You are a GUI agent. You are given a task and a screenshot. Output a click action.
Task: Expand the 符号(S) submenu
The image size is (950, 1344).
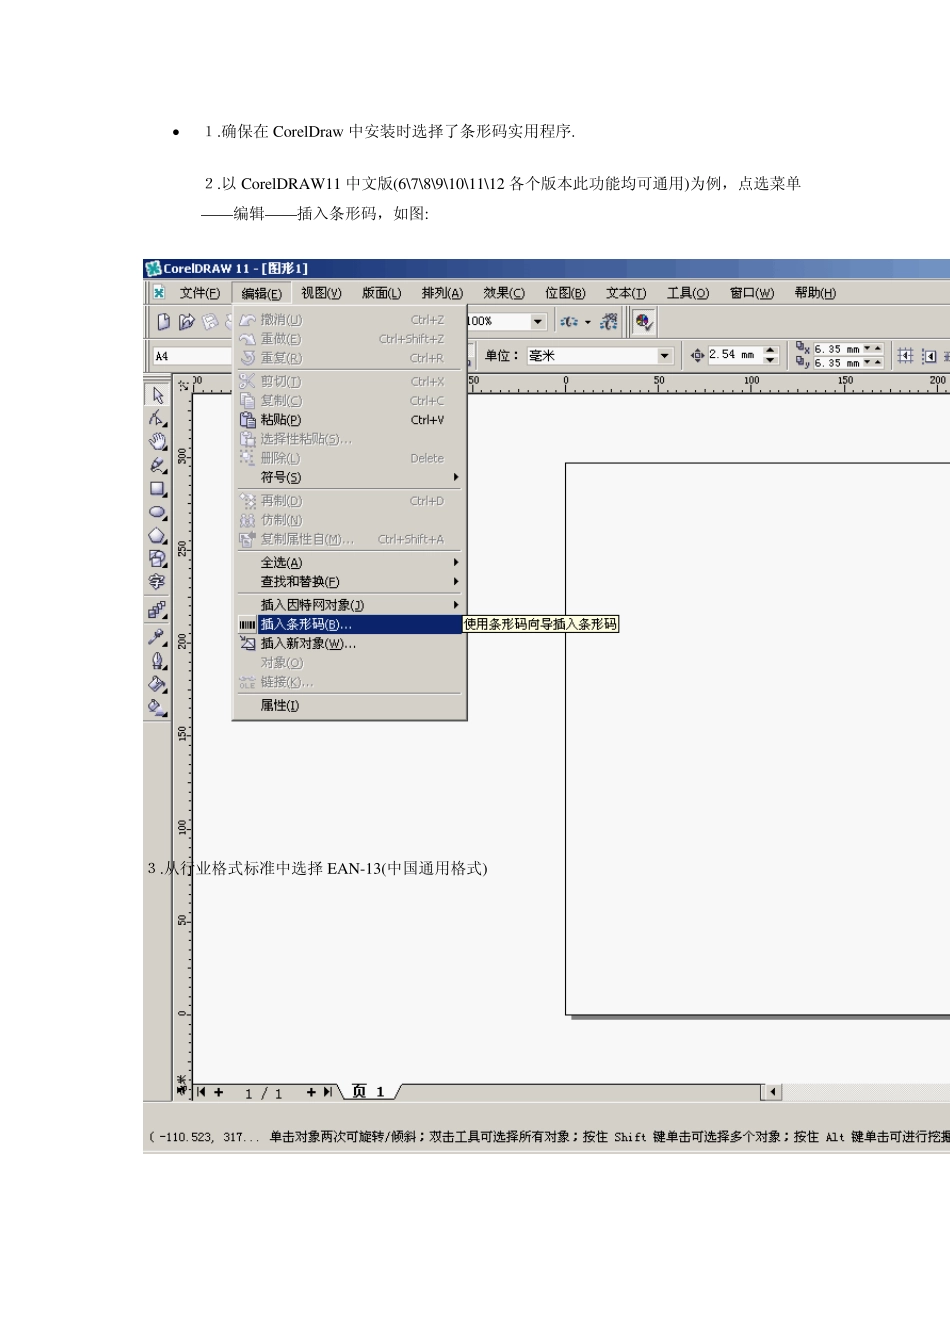pyautogui.click(x=456, y=478)
